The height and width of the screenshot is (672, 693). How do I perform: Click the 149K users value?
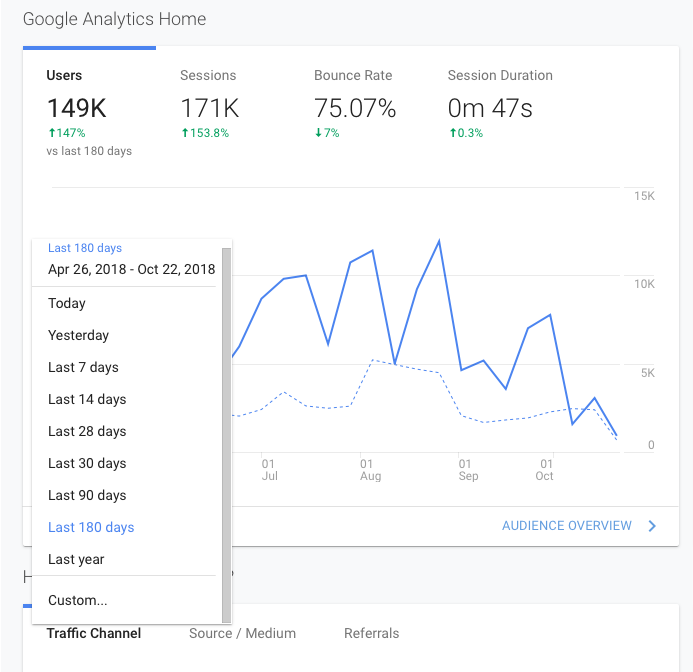point(76,108)
